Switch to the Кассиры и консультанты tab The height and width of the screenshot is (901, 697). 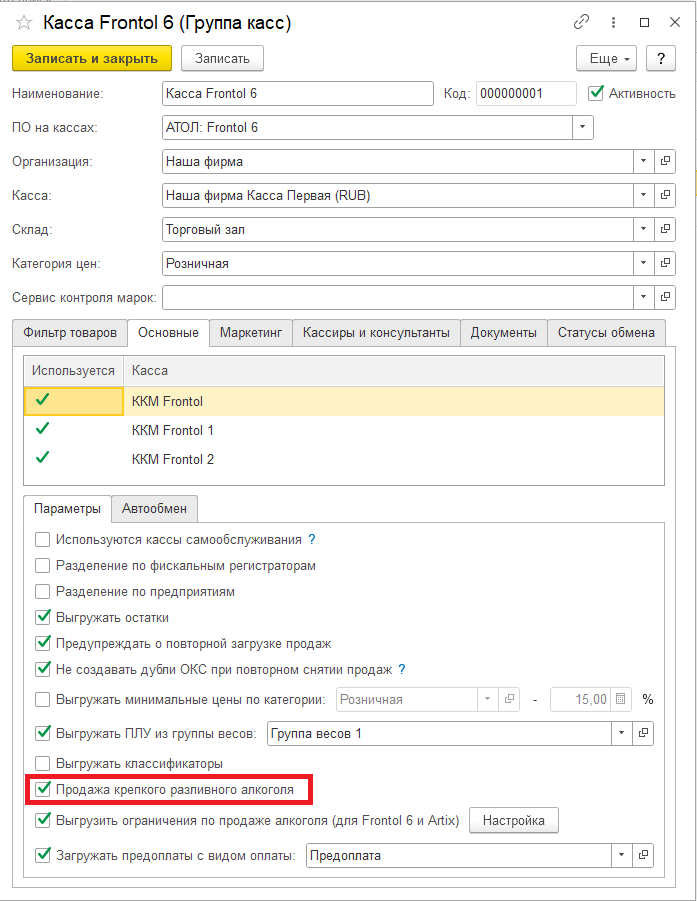(376, 332)
